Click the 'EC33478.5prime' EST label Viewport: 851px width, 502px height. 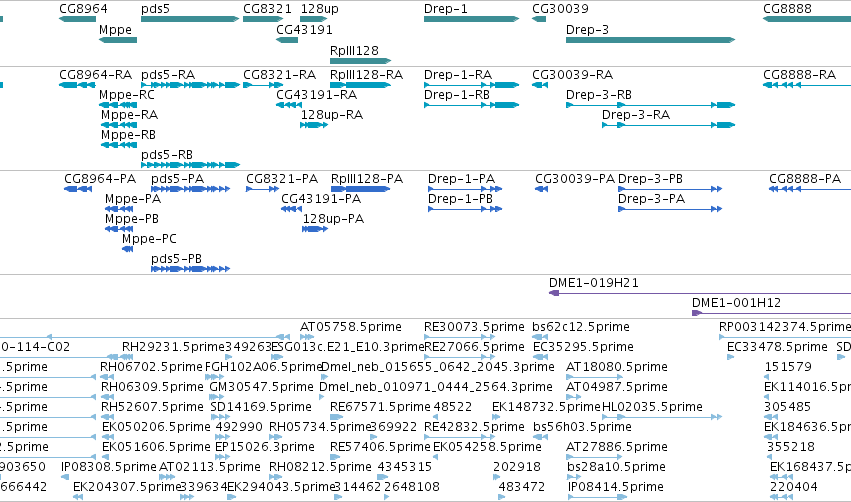[777, 347]
